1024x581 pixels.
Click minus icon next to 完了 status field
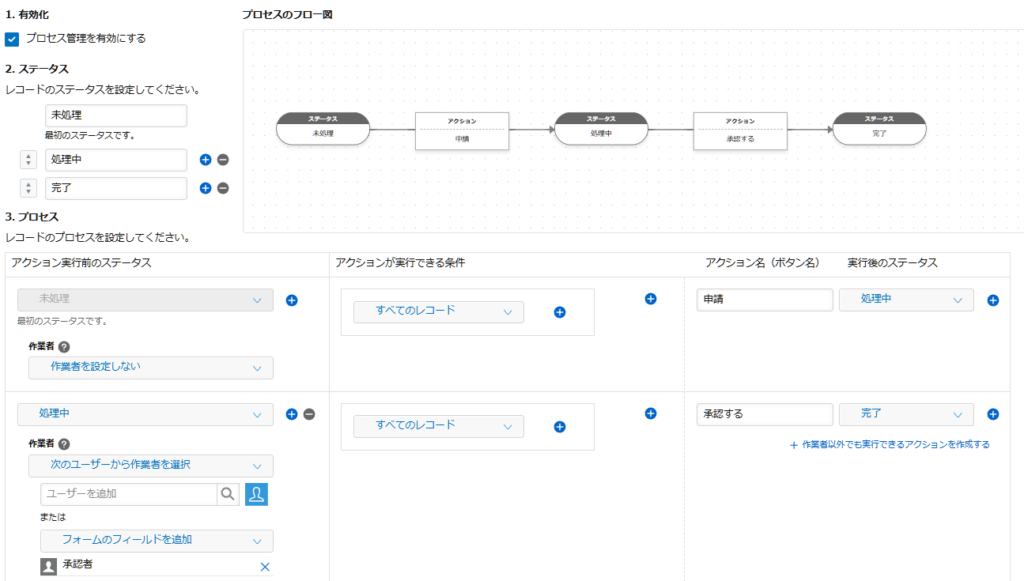(223, 188)
